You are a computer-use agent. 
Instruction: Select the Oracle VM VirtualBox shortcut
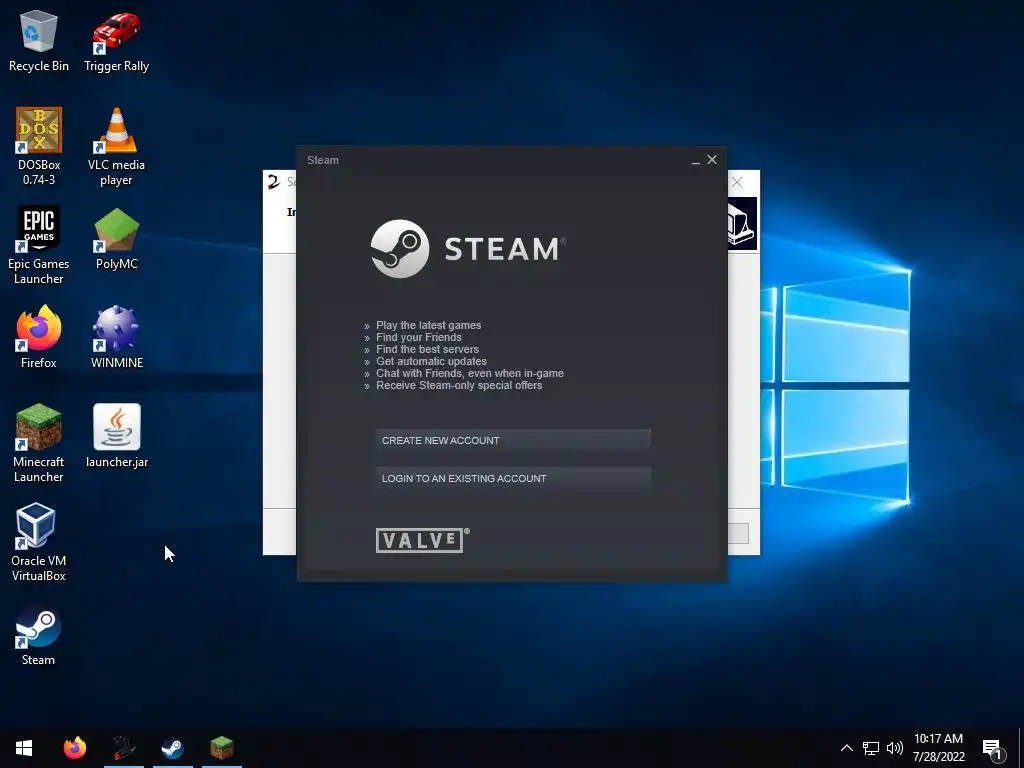click(39, 541)
